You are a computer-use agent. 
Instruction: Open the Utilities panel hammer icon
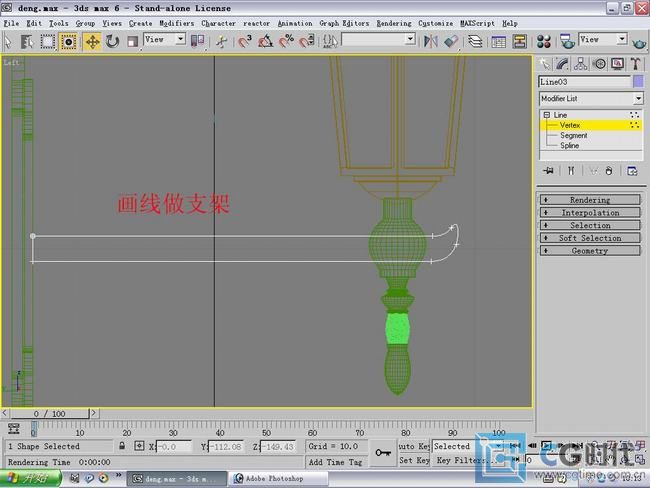635,64
